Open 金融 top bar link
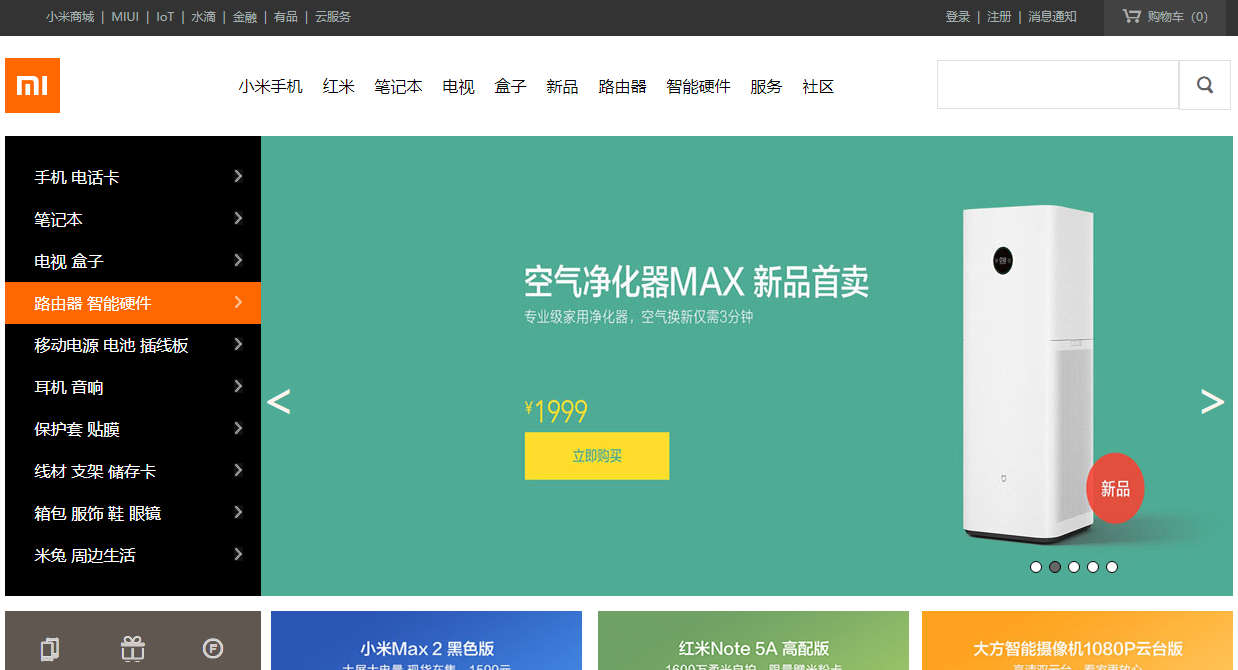Viewport: 1238px width, 670px height. (x=245, y=17)
